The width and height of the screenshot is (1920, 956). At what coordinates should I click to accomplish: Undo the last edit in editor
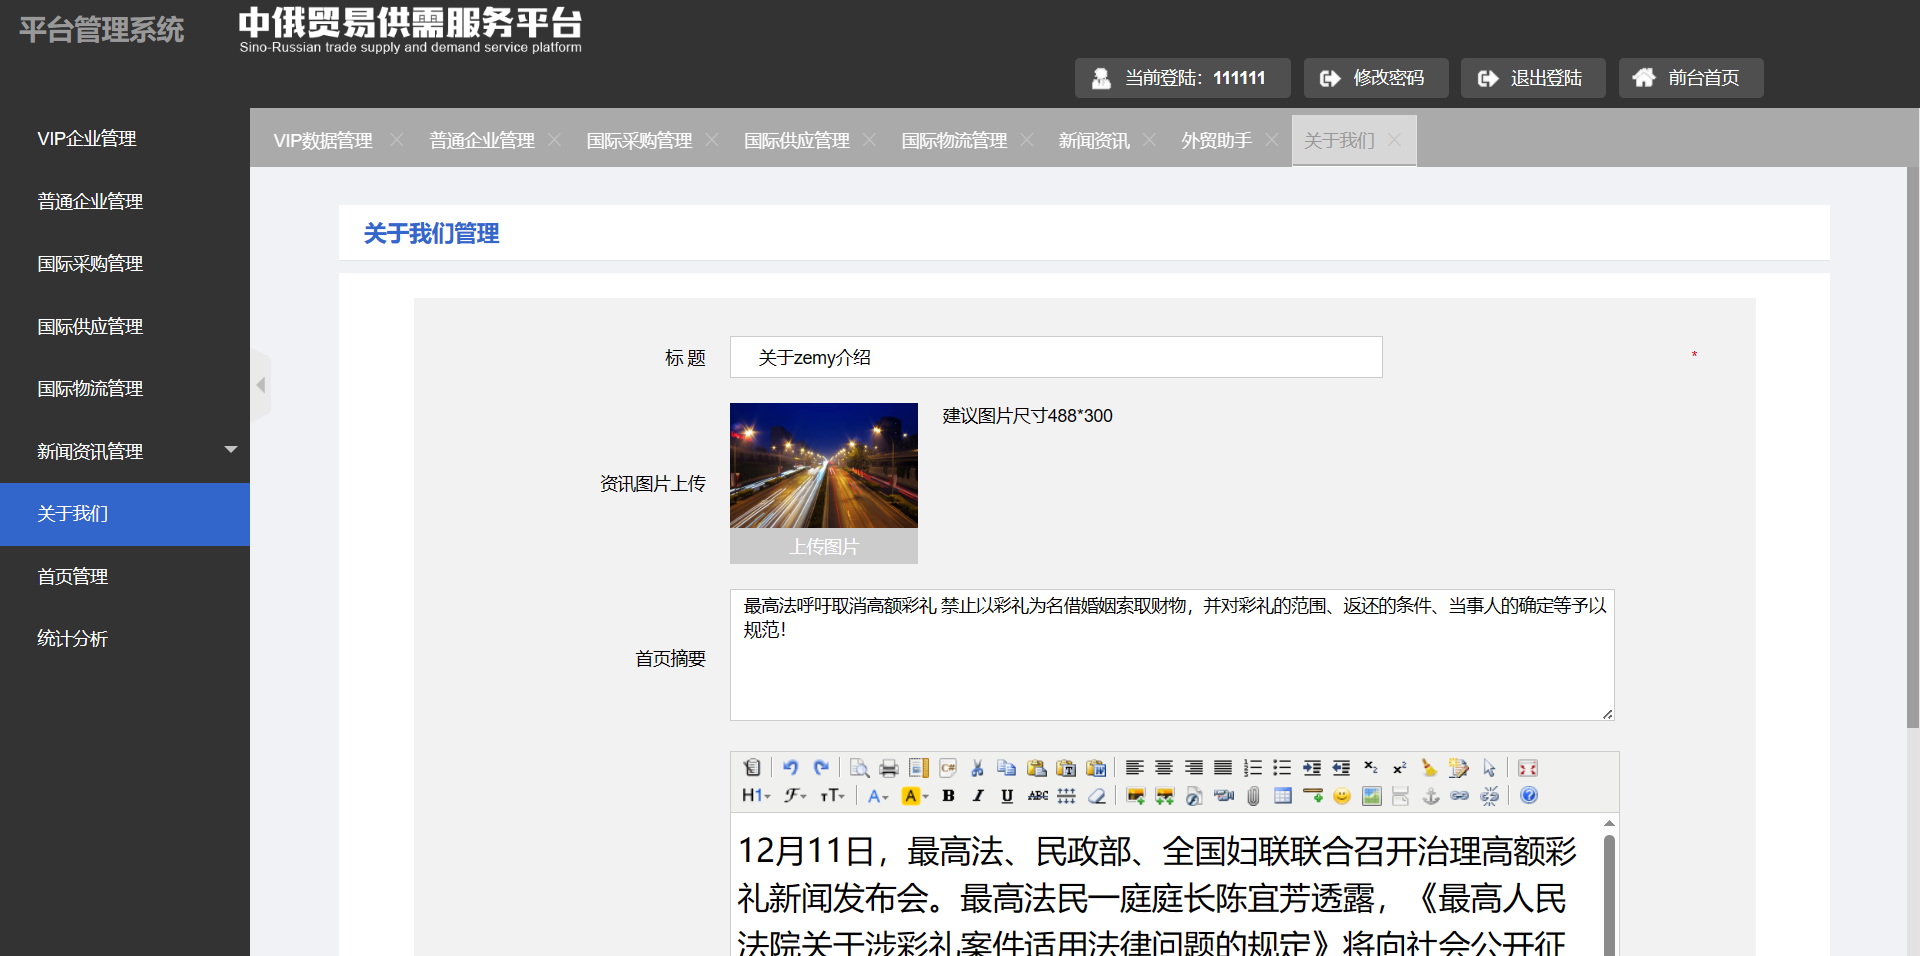tap(790, 768)
